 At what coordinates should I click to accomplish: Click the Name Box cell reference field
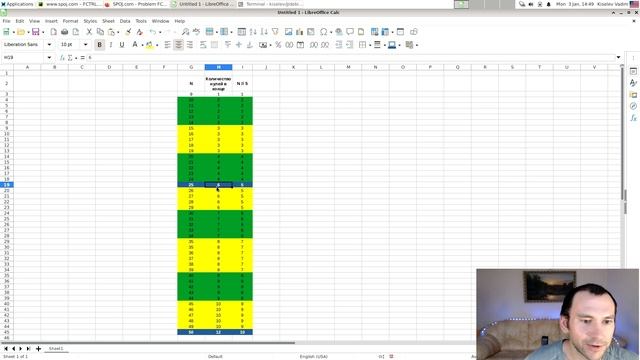(23, 58)
